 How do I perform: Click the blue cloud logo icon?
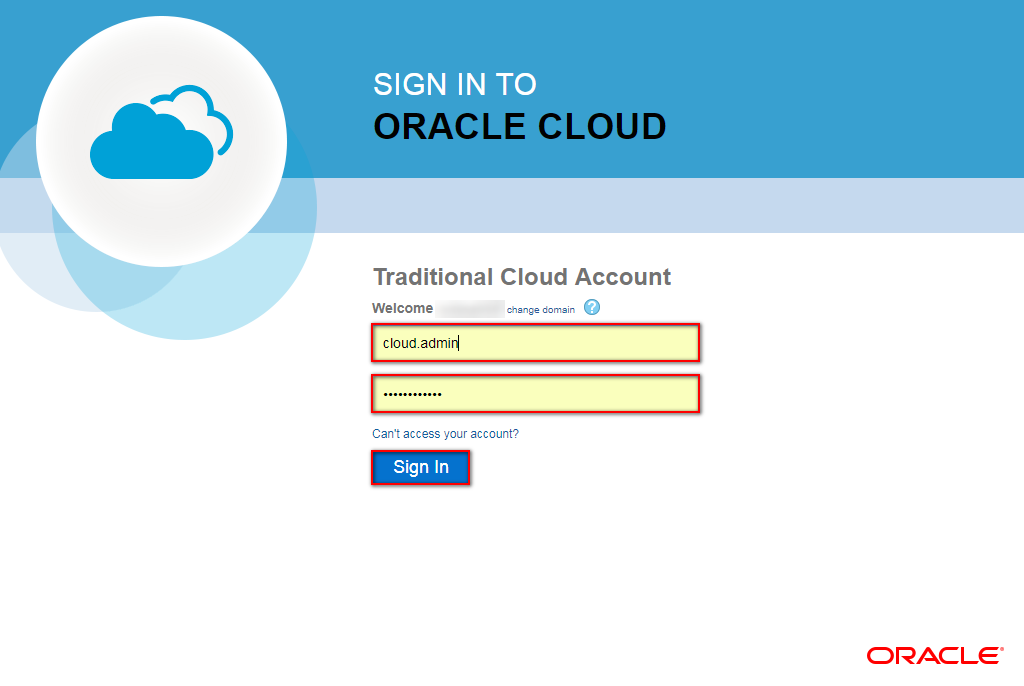[161, 132]
